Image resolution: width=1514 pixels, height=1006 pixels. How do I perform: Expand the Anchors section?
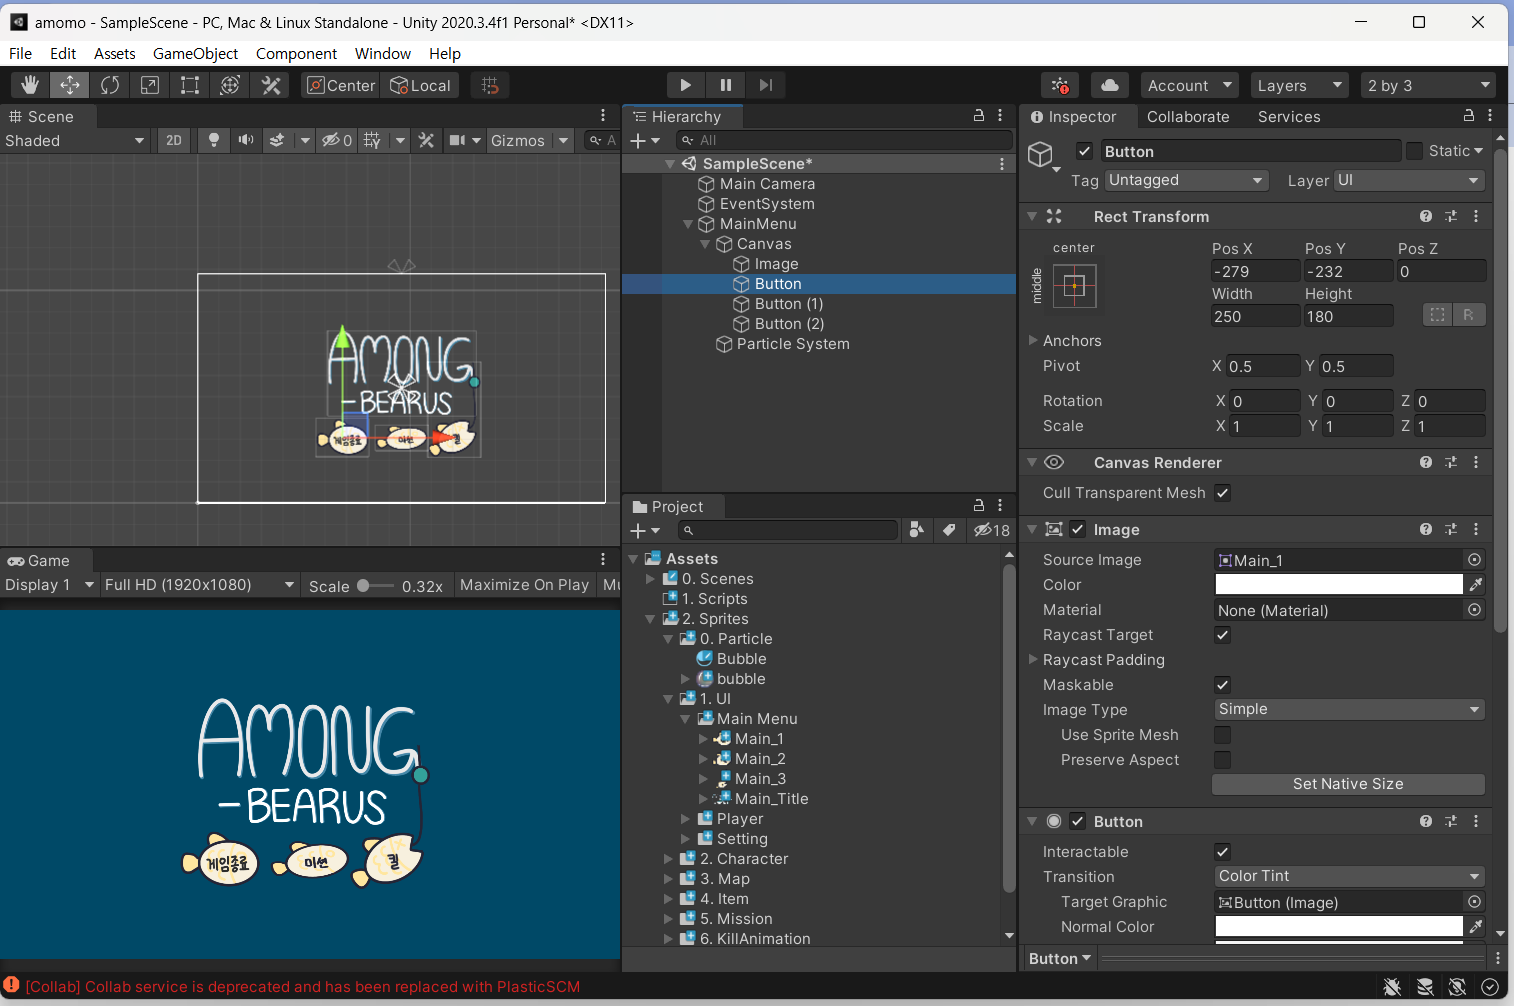[1033, 341]
